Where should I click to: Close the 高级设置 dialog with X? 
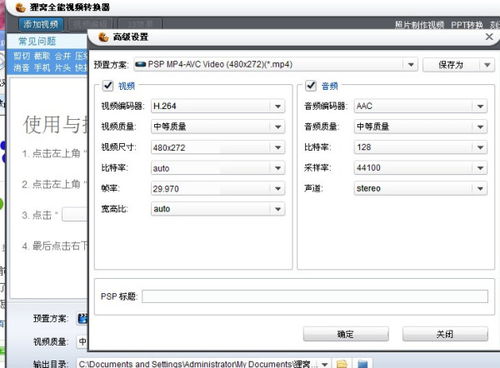[x=489, y=37]
